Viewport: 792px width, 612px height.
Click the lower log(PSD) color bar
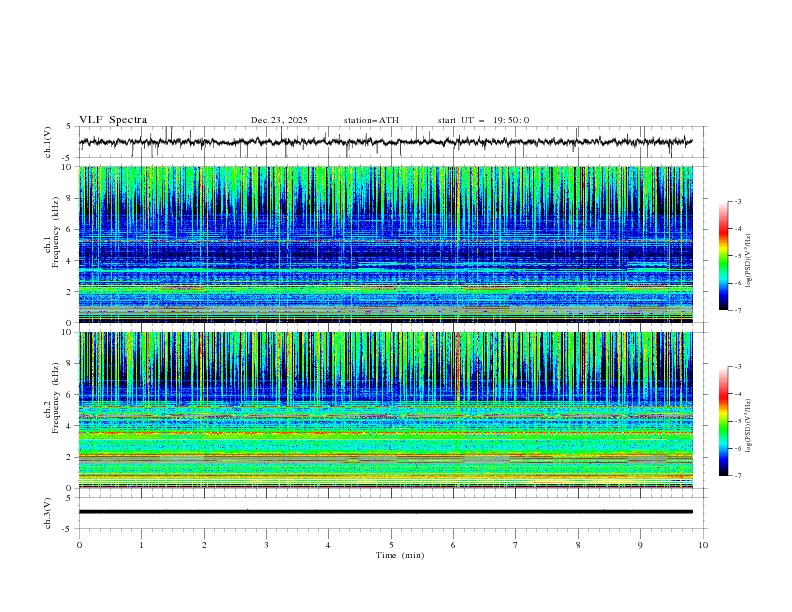[723, 421]
